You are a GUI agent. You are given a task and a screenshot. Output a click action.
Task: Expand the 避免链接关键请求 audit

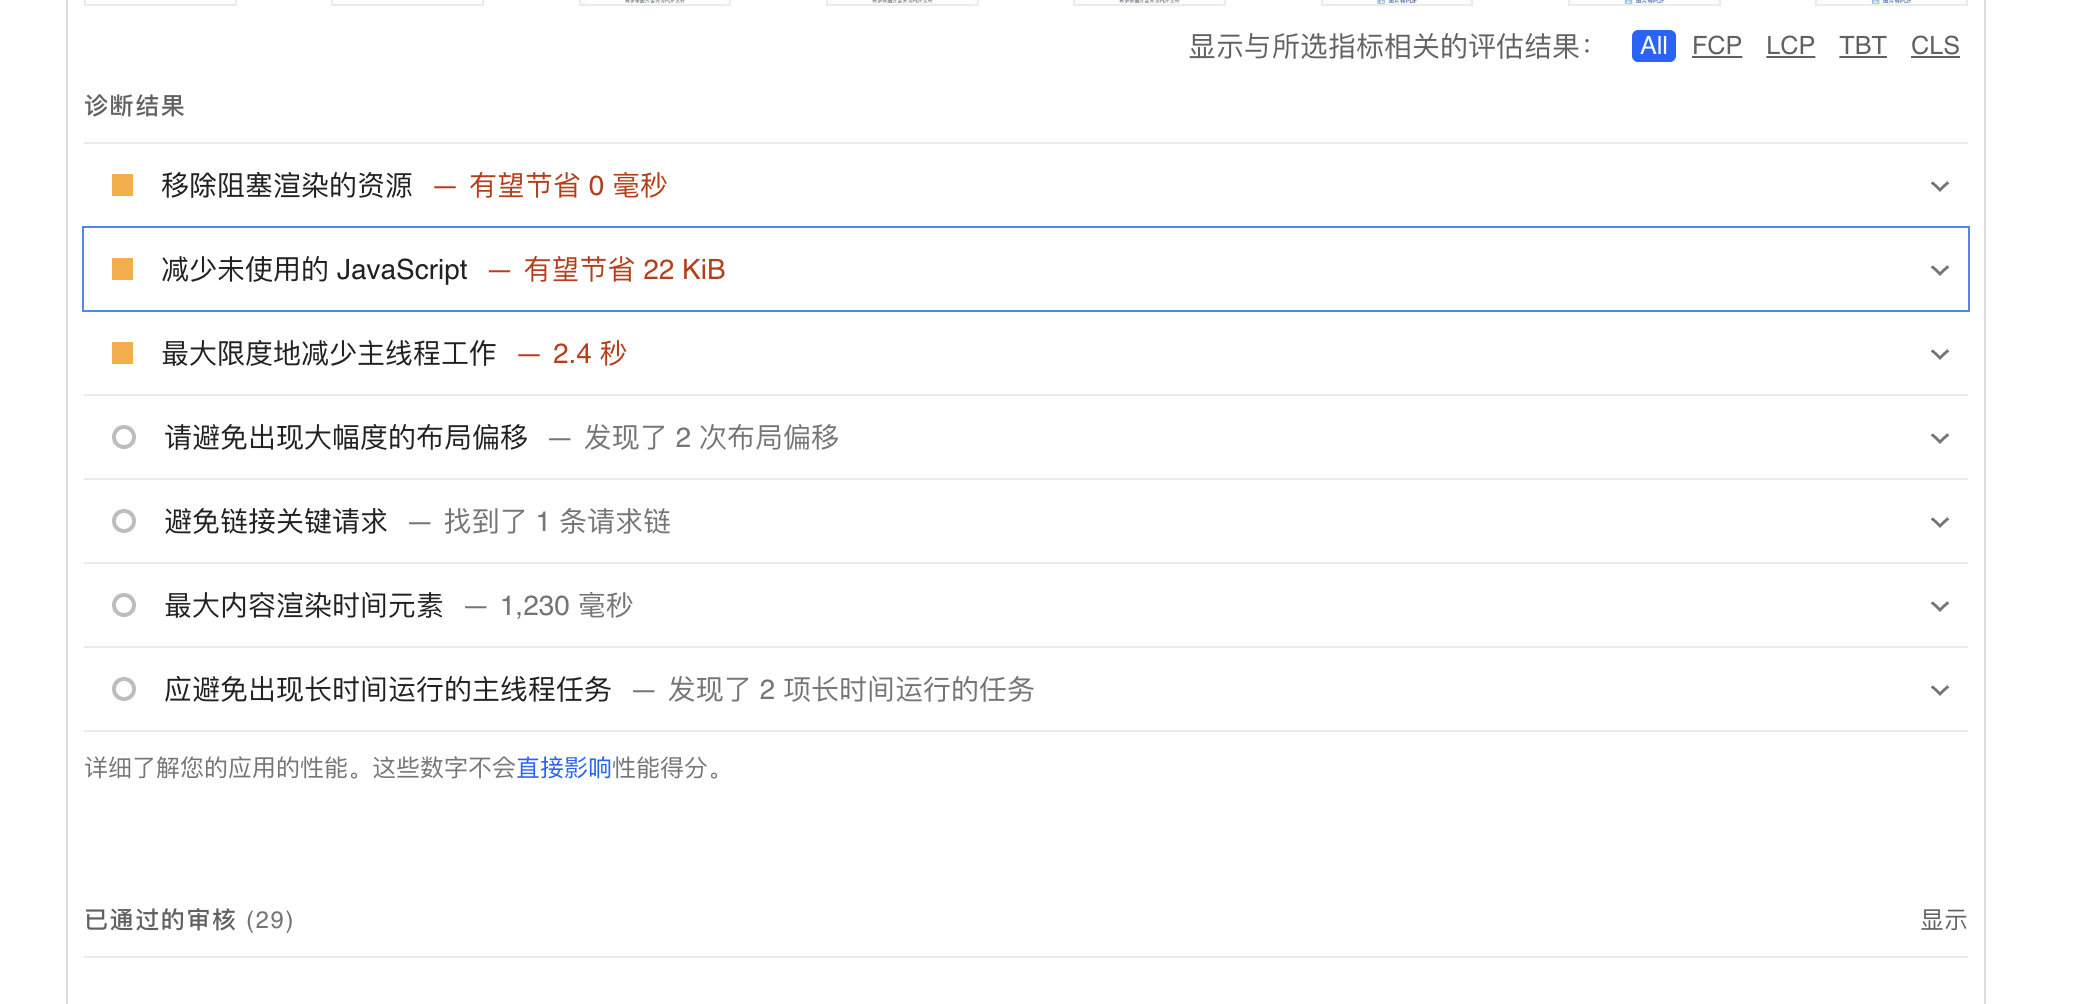1941,522
